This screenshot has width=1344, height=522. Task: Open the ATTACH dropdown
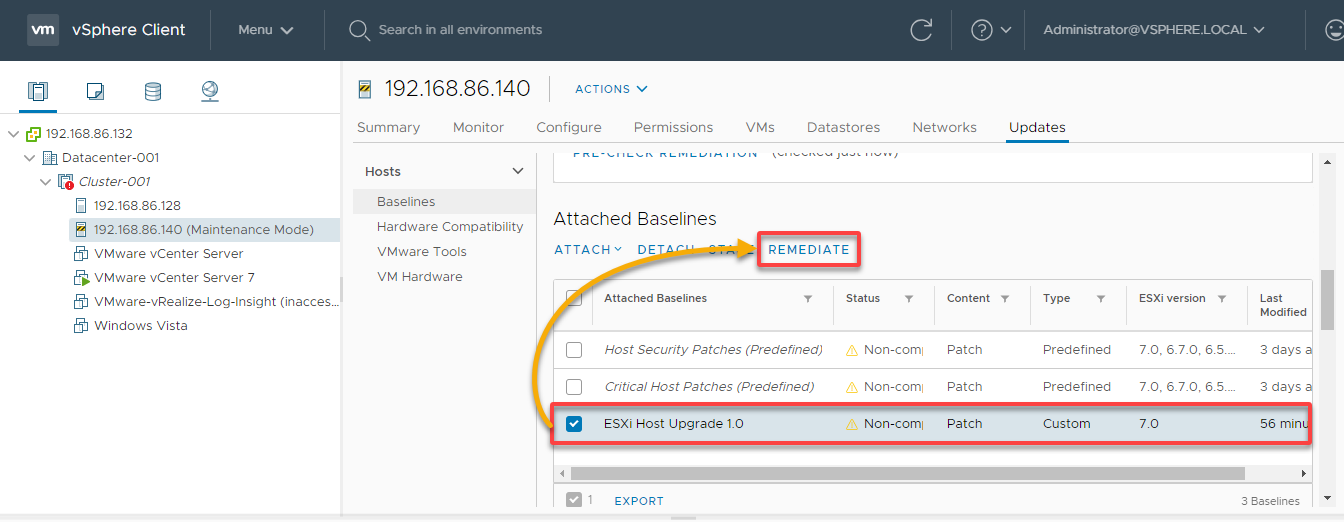pos(589,250)
